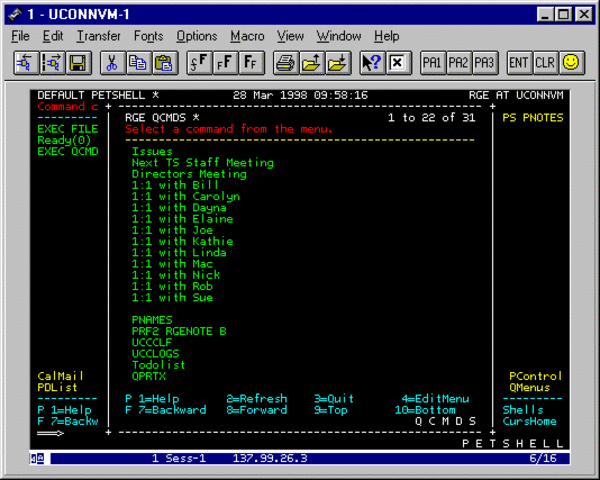Image resolution: width=600 pixels, height=480 pixels.
Task: Click the third font size icon
Action: tap(251, 63)
